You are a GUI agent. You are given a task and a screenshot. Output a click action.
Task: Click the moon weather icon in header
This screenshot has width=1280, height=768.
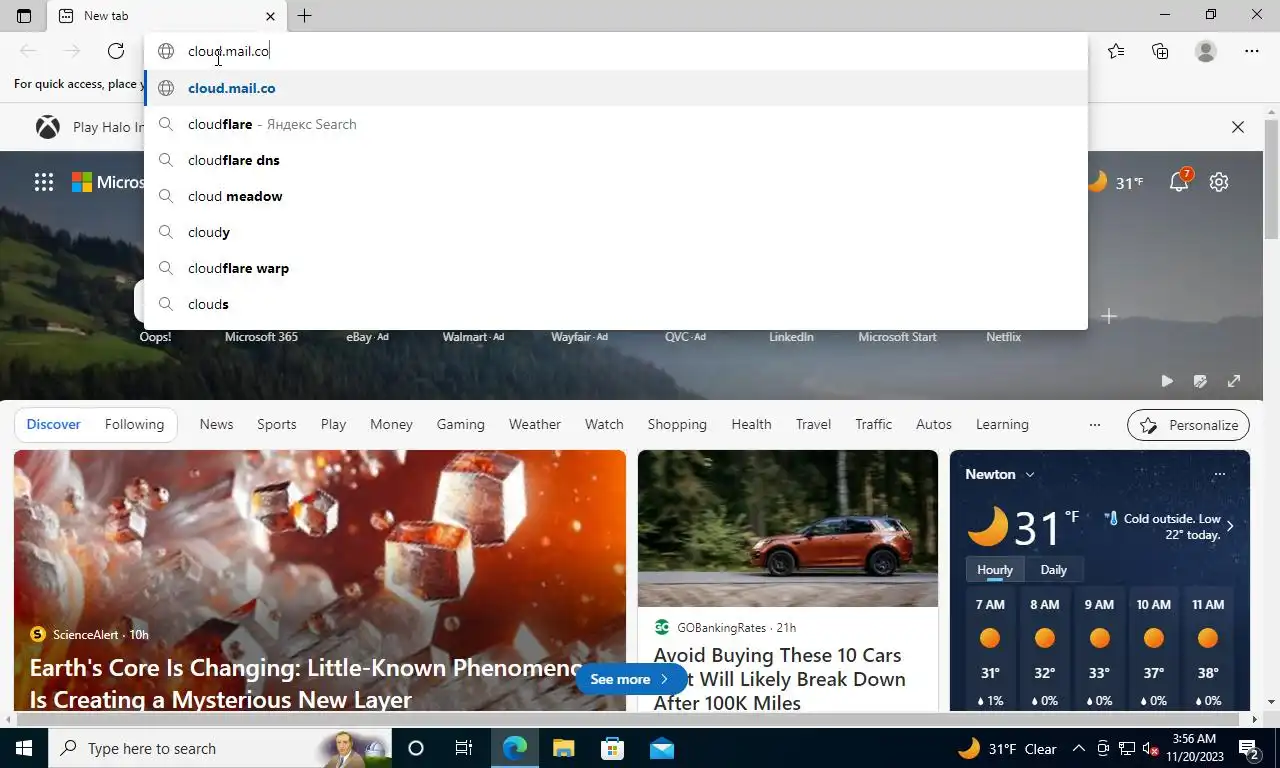point(1098,181)
